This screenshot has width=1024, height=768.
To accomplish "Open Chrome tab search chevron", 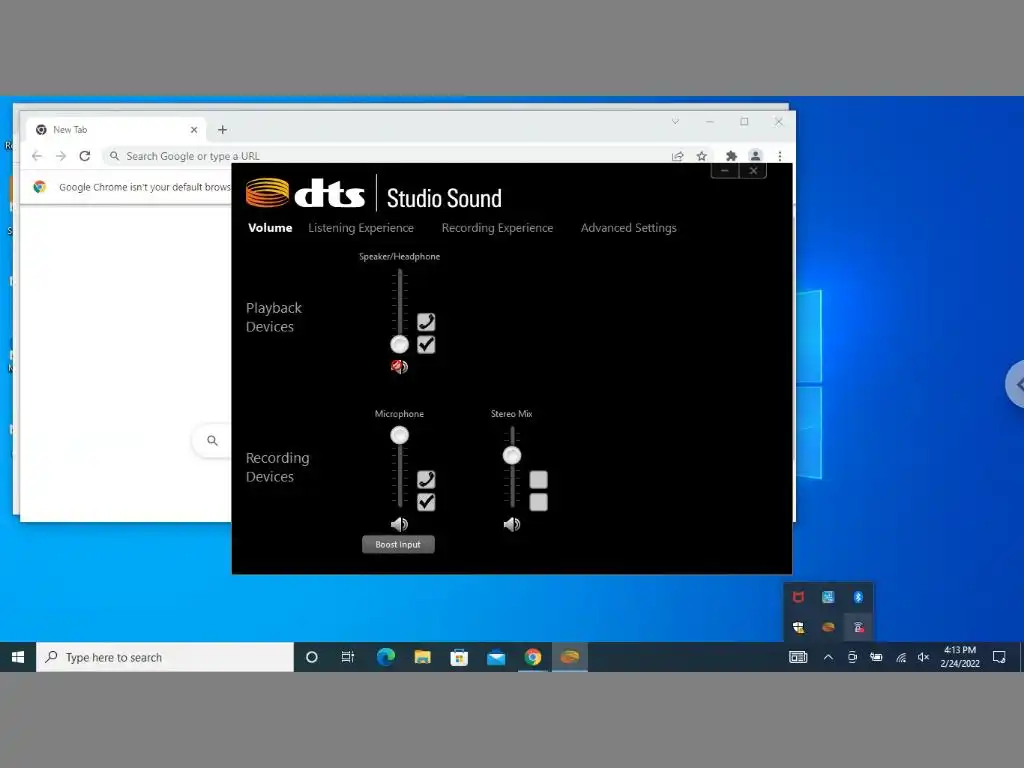I will pyautogui.click(x=675, y=121).
